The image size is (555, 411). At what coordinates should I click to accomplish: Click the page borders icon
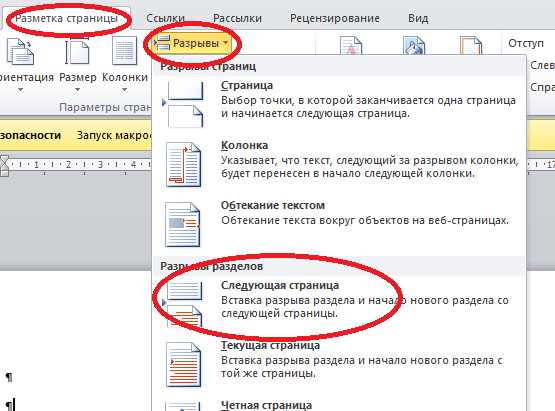pyautogui.click(x=471, y=45)
